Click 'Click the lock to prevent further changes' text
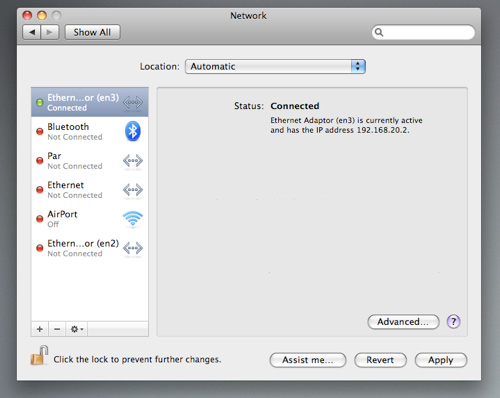This screenshot has width=500, height=398. point(137,359)
